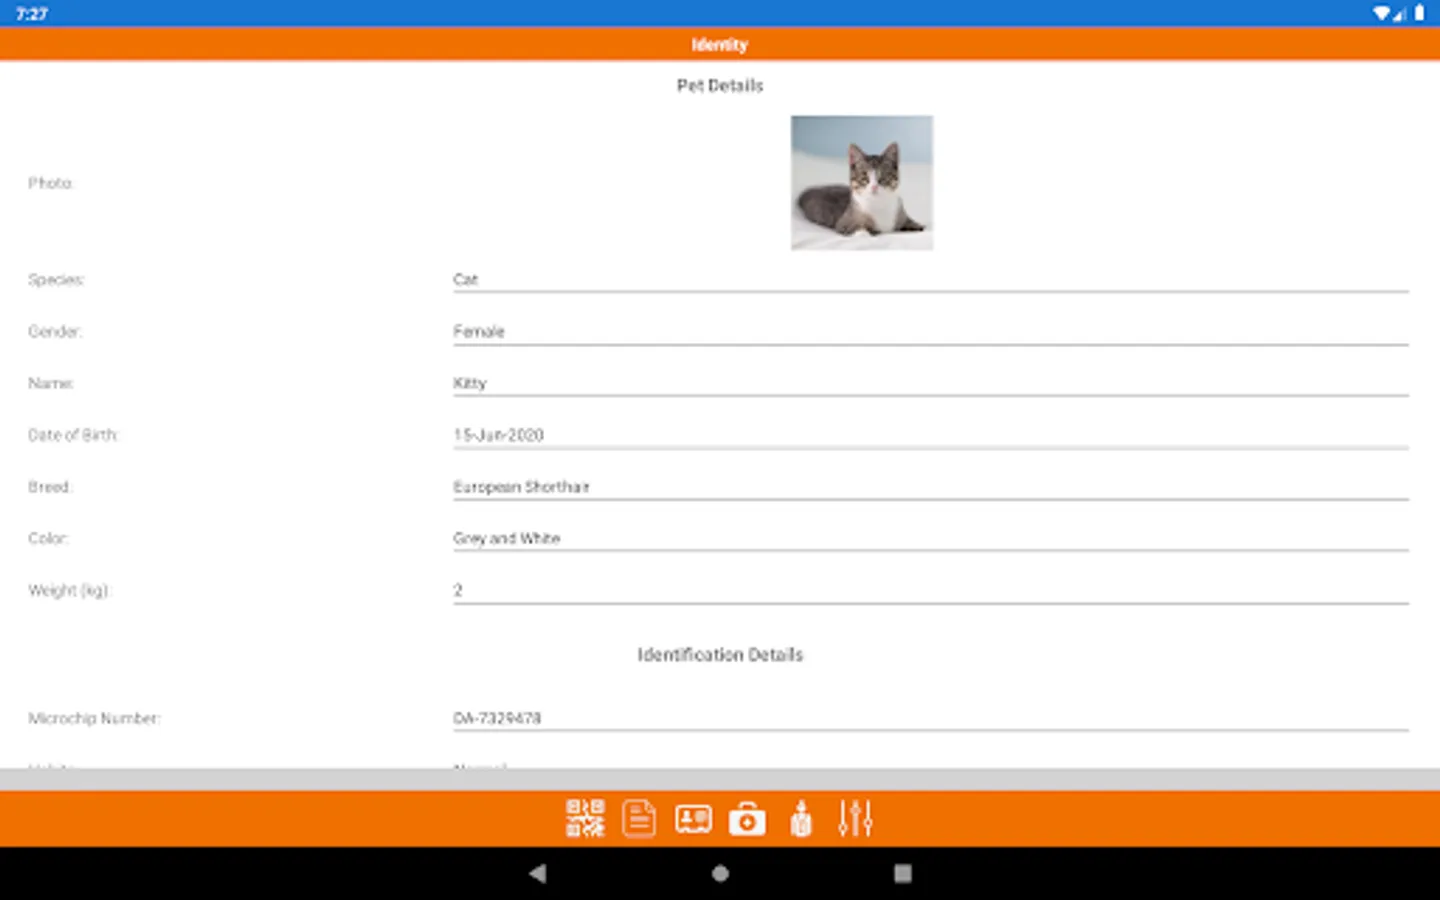1440x900 pixels.
Task: Open the QR code scanner icon
Action: 585,818
